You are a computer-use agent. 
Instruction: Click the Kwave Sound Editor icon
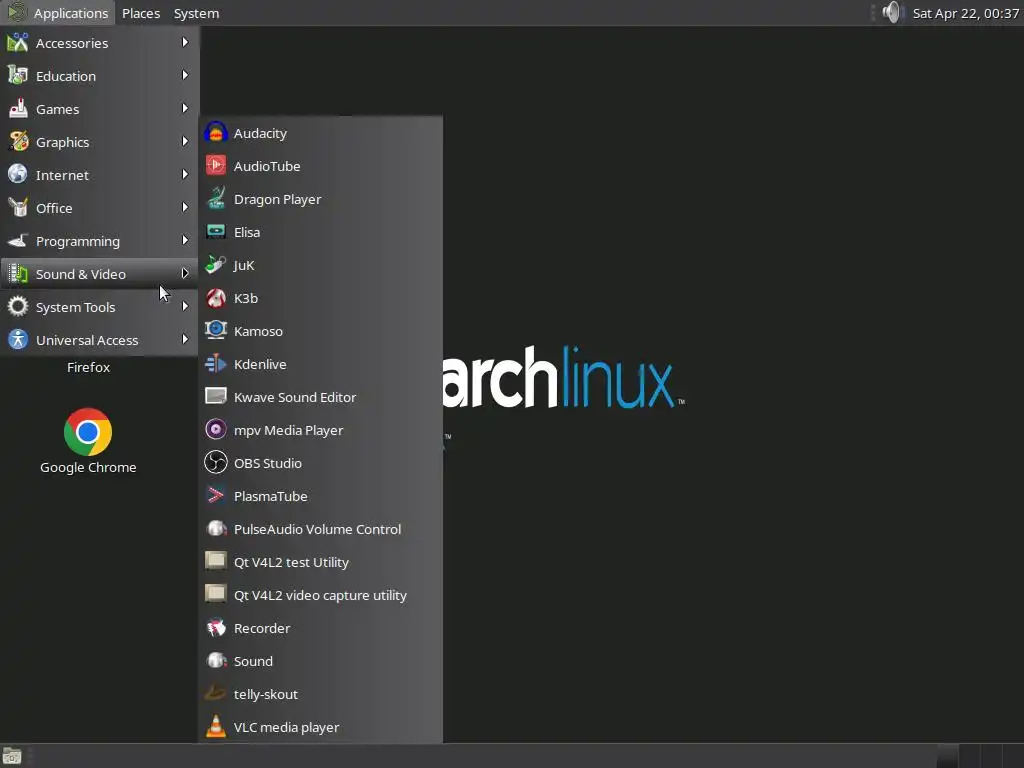216,396
